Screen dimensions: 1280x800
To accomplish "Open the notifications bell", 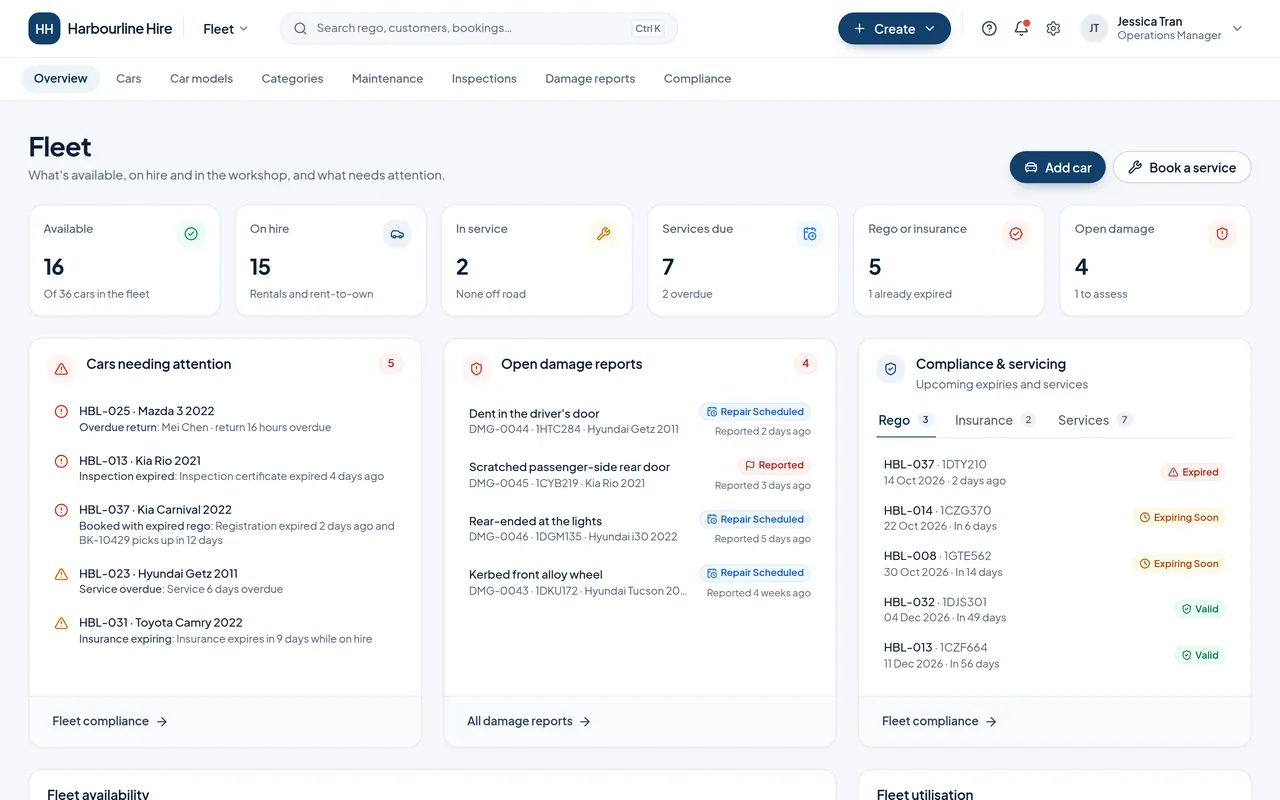I will click(1021, 29).
